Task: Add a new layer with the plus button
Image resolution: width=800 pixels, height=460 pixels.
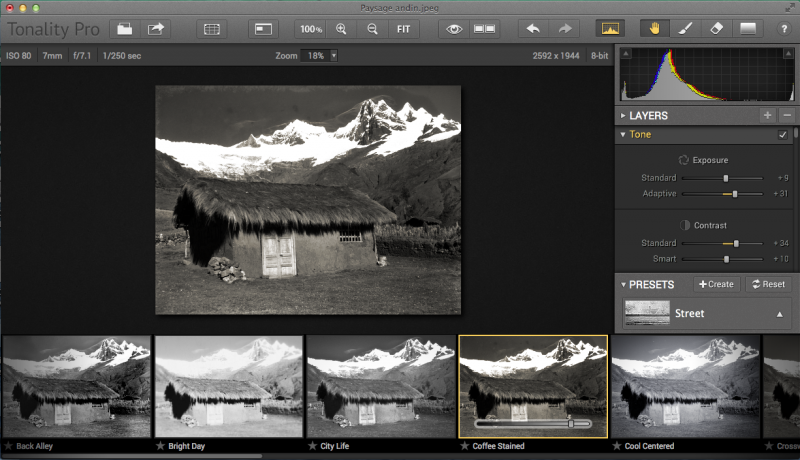Action: pos(767,116)
